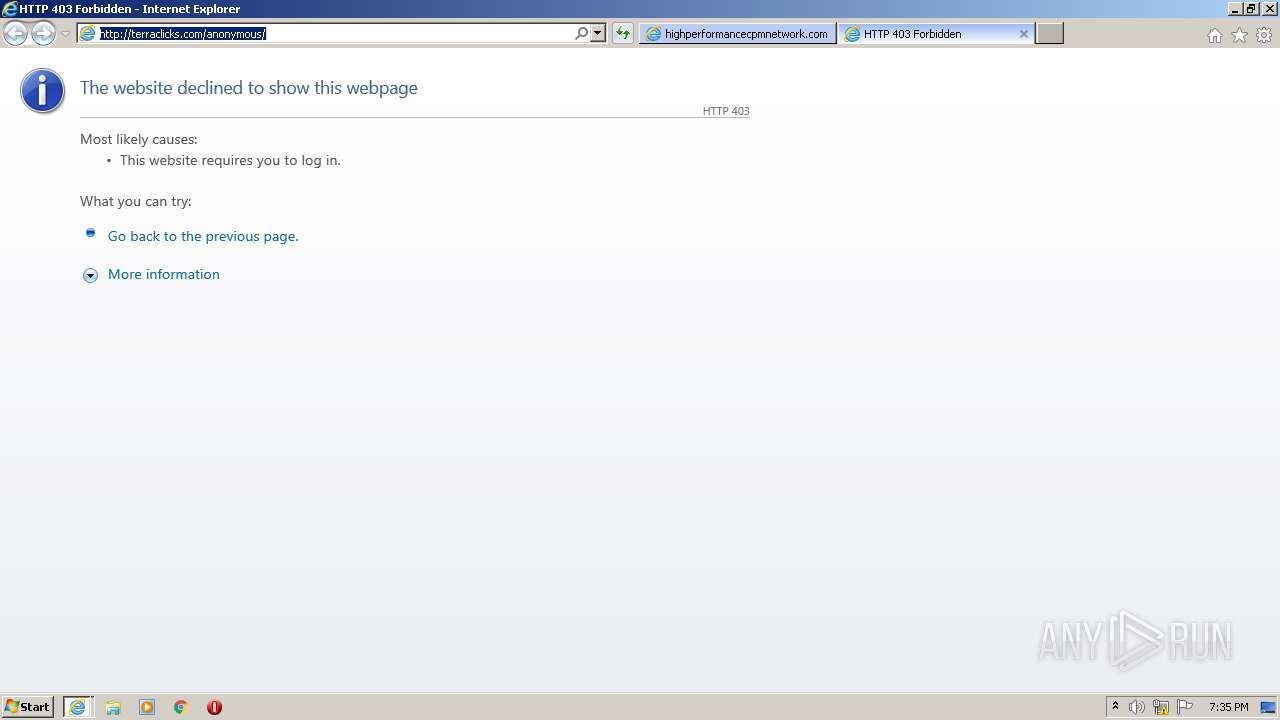Switch to the highperformancecpmnetwork.com tab
This screenshot has height=720, width=1280.
738,34
